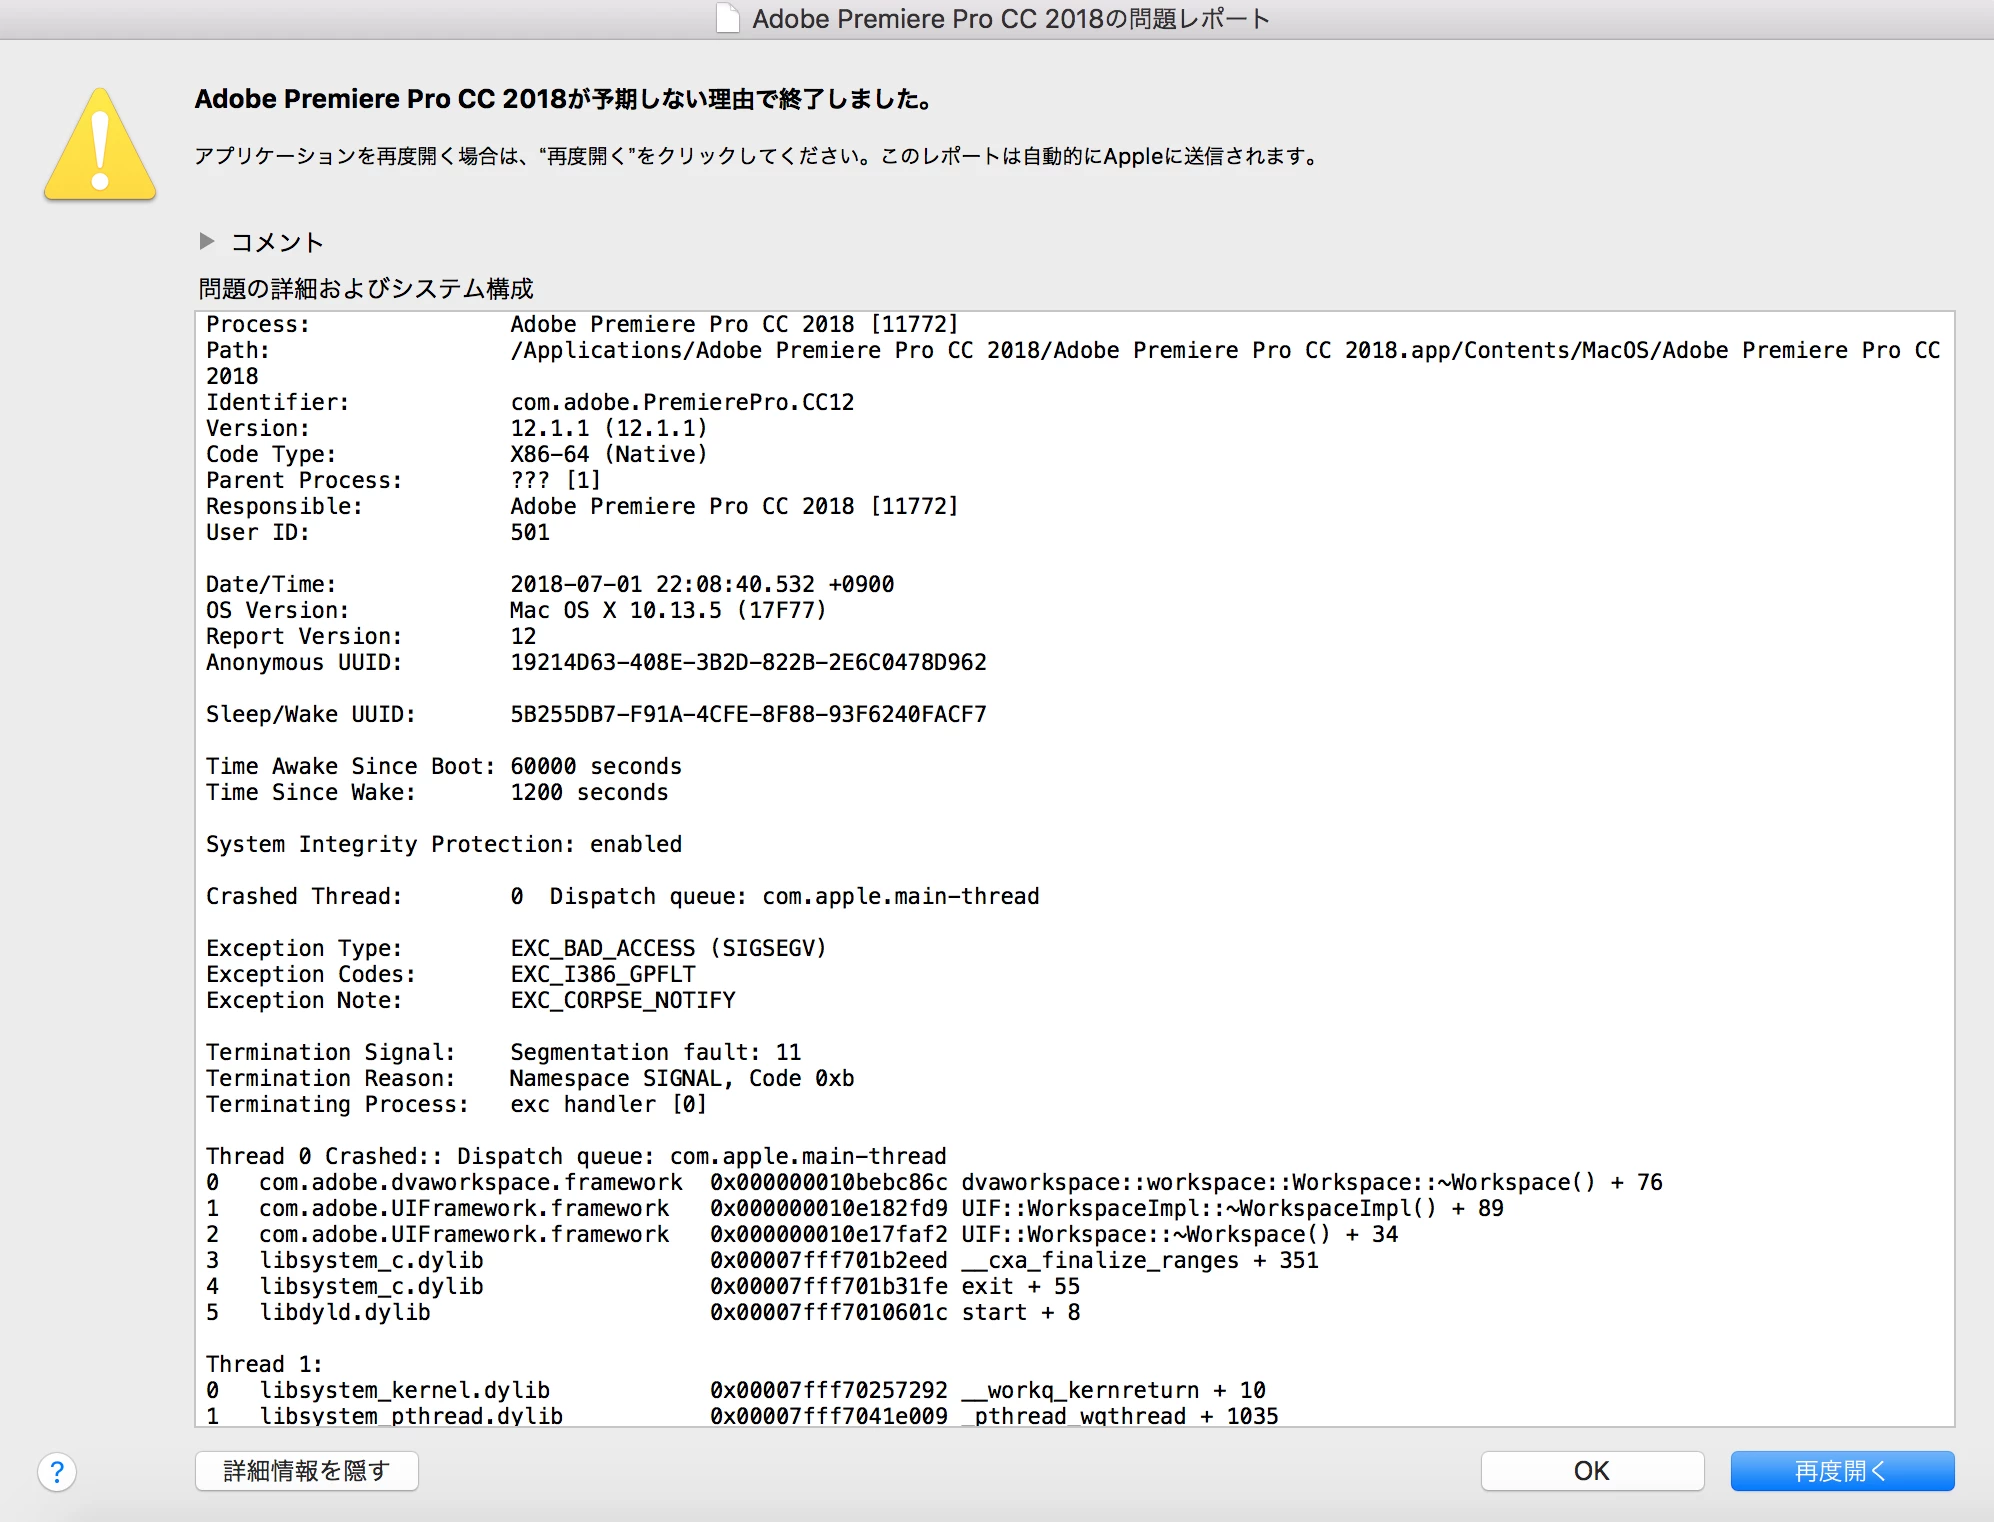The image size is (1994, 1522).
Task: Click the bold crash headline text
Action: [x=565, y=99]
